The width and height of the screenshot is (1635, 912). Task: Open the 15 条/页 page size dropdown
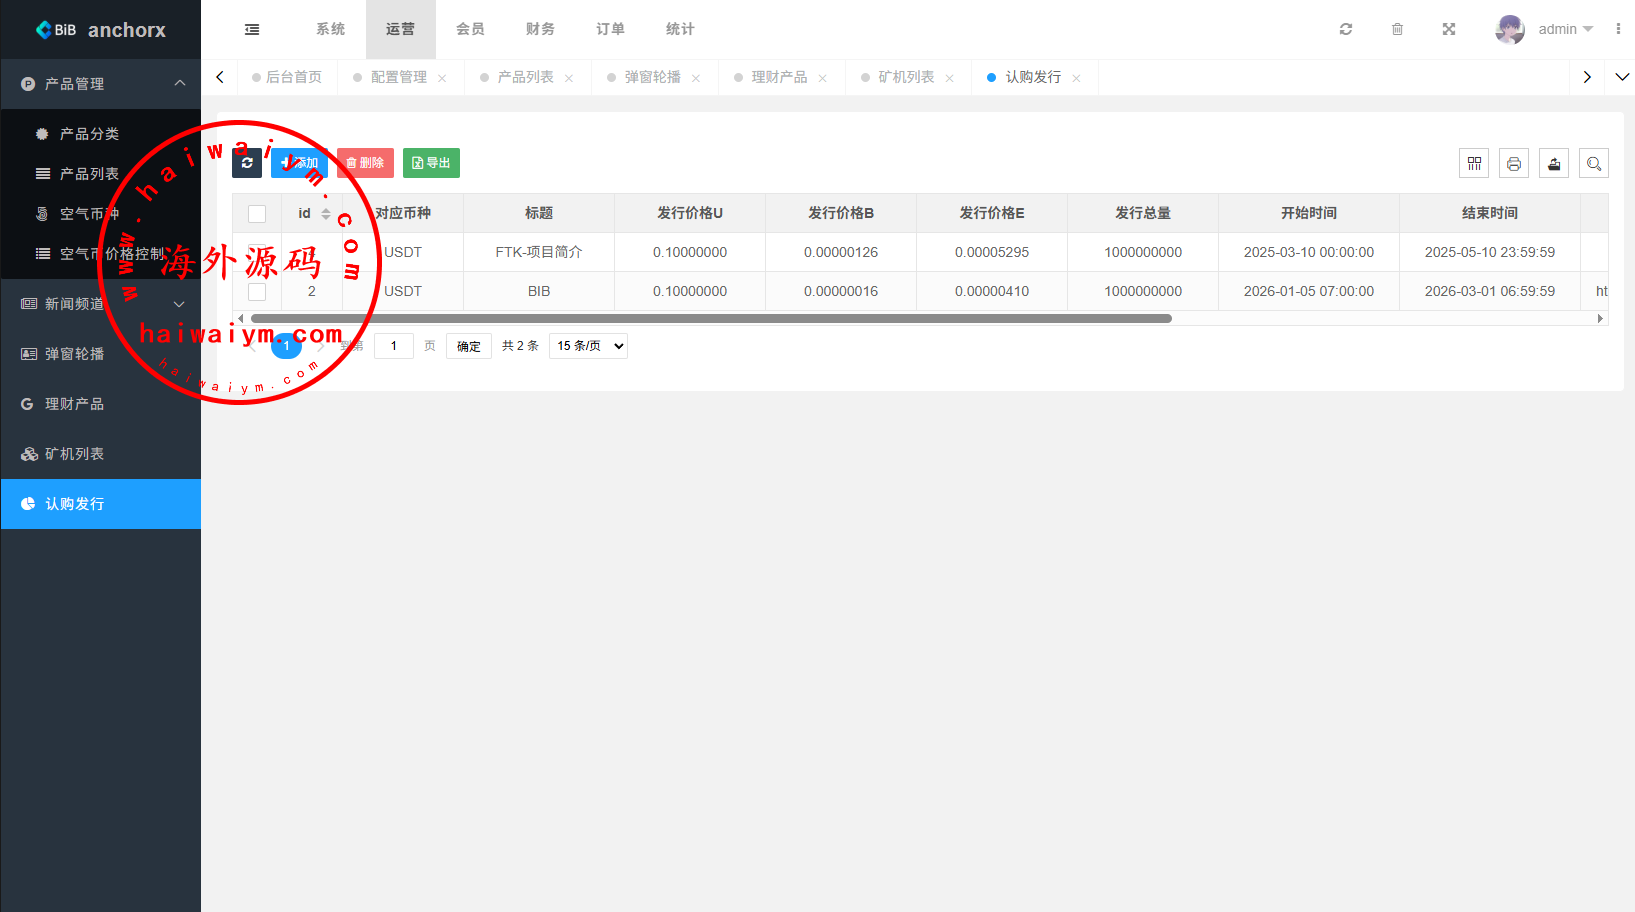tap(588, 346)
